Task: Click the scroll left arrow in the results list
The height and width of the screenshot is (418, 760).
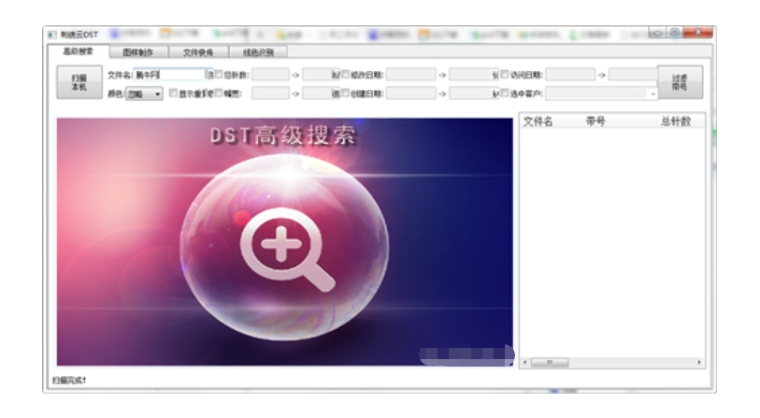Action: (526, 361)
